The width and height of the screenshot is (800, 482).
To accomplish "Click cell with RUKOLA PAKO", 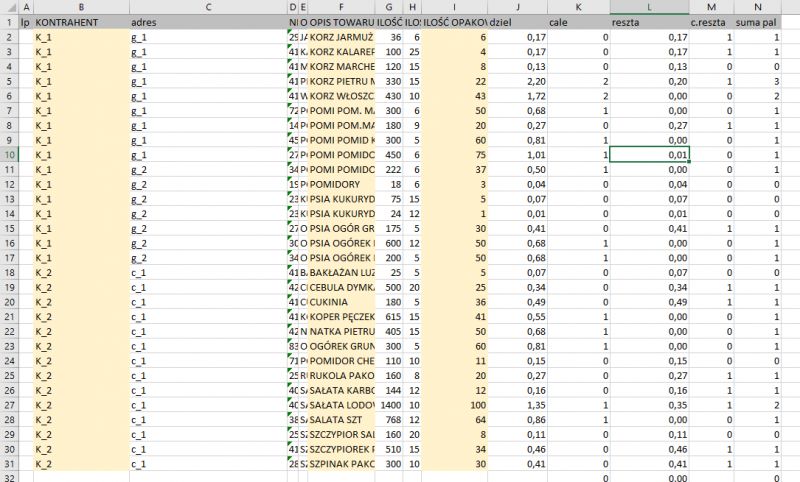I will pos(341,375).
